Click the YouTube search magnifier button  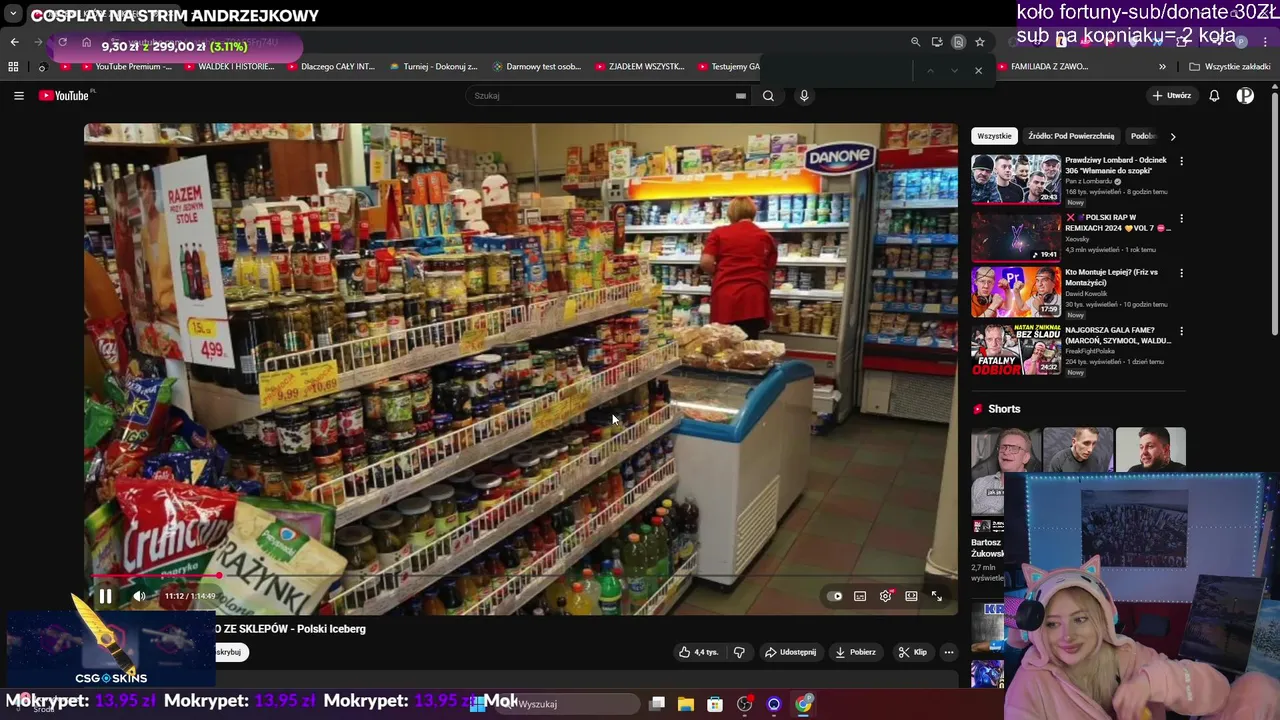(x=768, y=96)
